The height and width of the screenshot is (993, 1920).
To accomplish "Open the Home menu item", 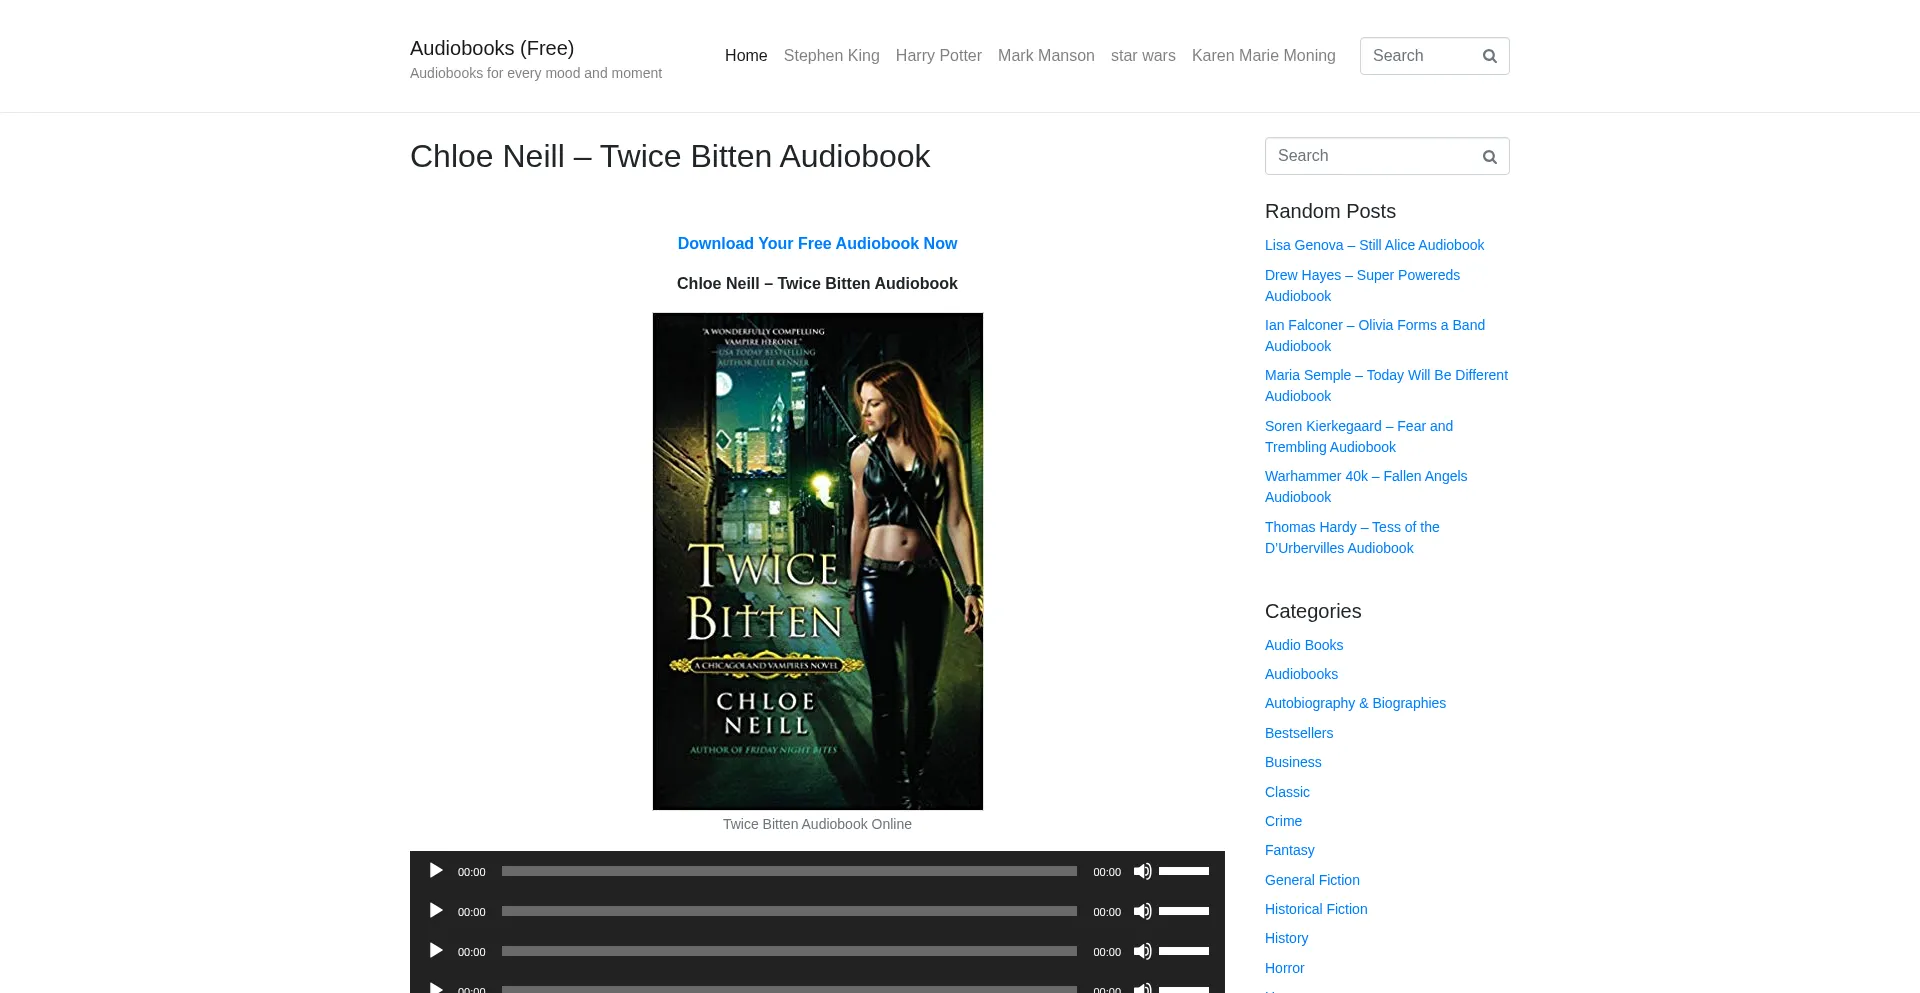I will (746, 56).
